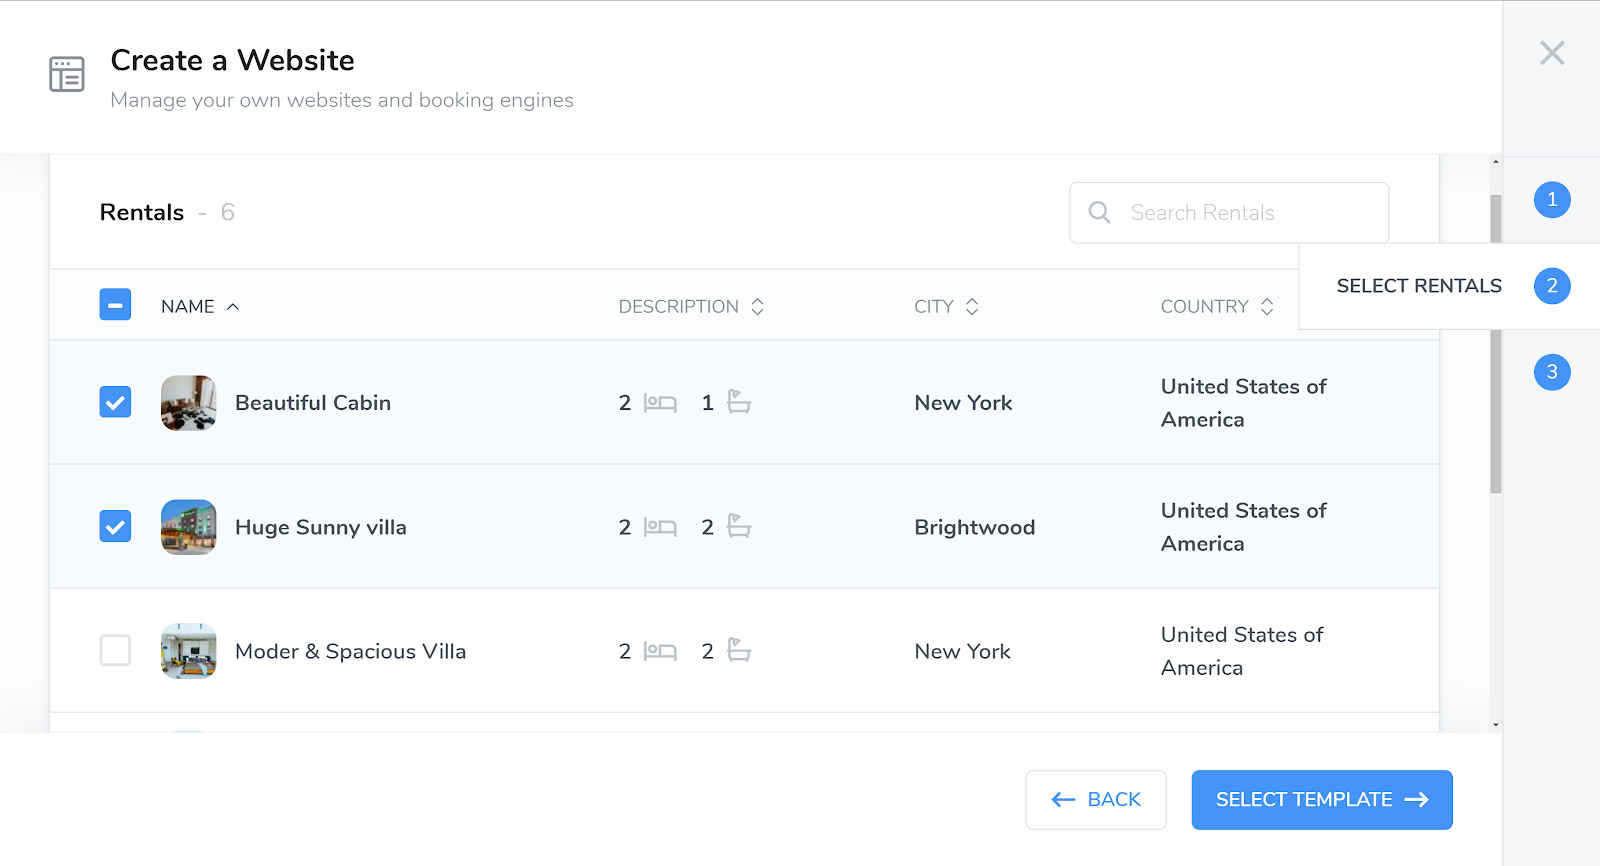The image size is (1600, 866).
Task: Click the bed icon in Moder & Spacious Villa row
Action: pyautogui.click(x=660, y=651)
